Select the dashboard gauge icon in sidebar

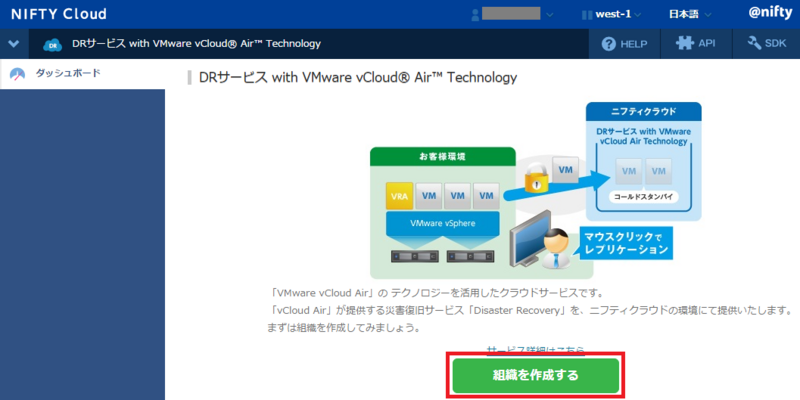[x=17, y=74]
